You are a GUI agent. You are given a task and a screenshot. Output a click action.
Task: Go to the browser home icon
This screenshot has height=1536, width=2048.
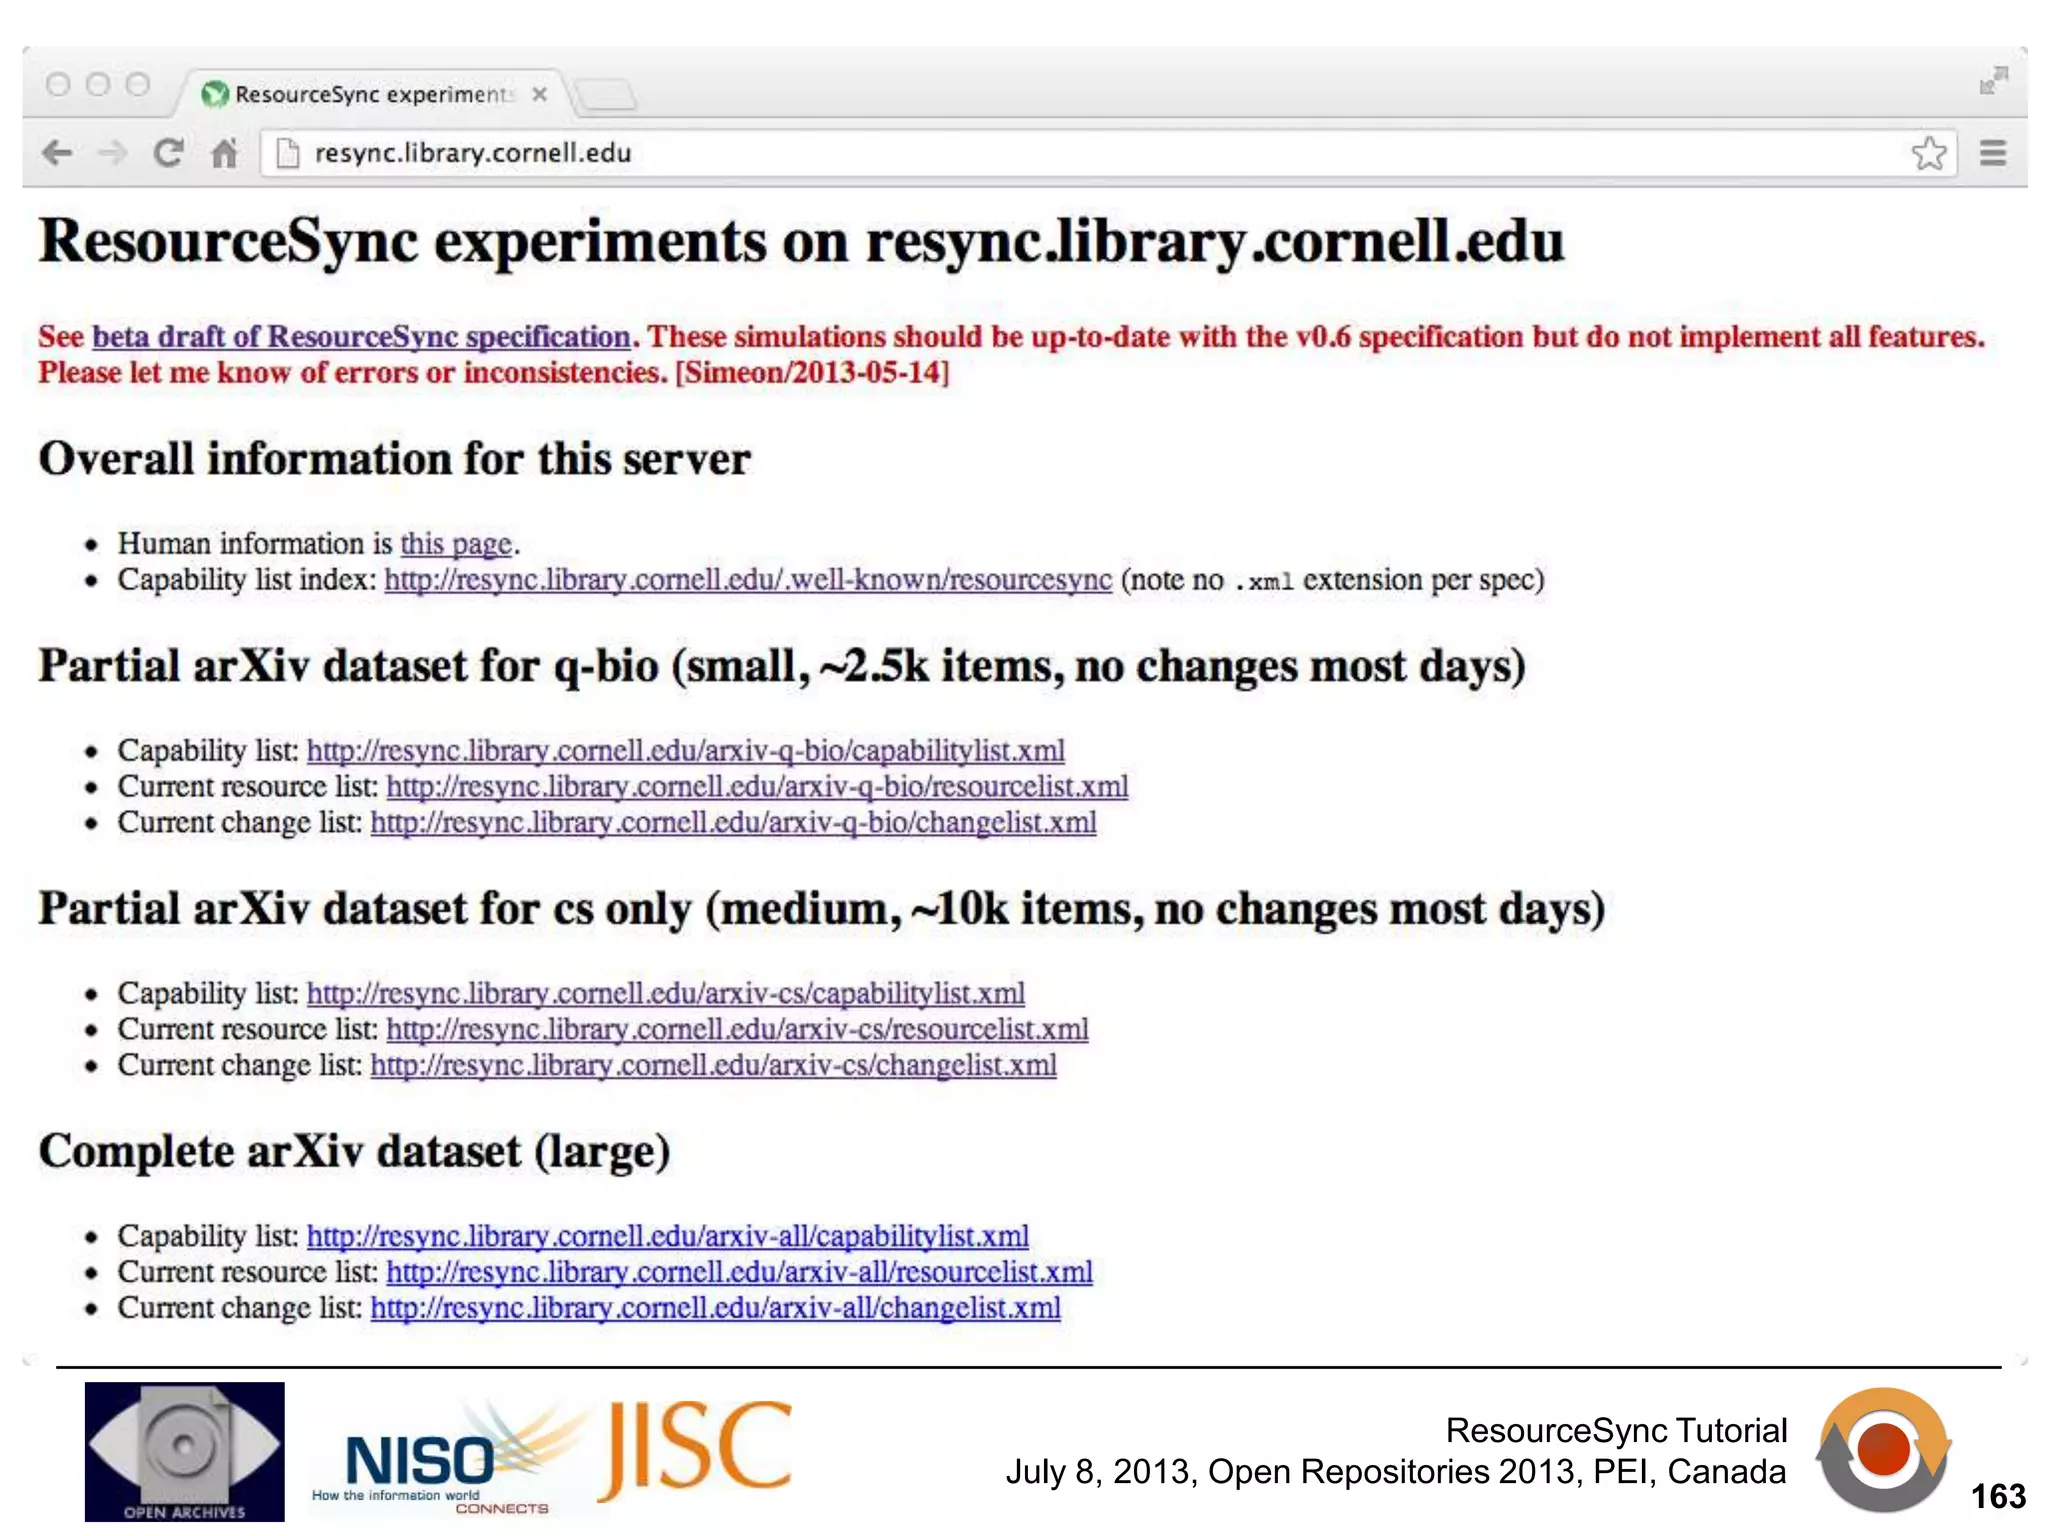coord(225,153)
